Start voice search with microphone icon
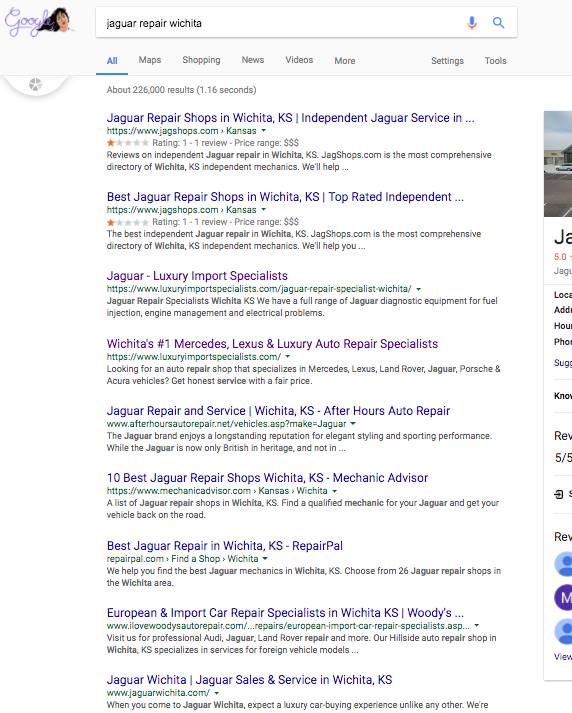Image resolution: width=572 pixels, height=713 pixels. (472, 23)
